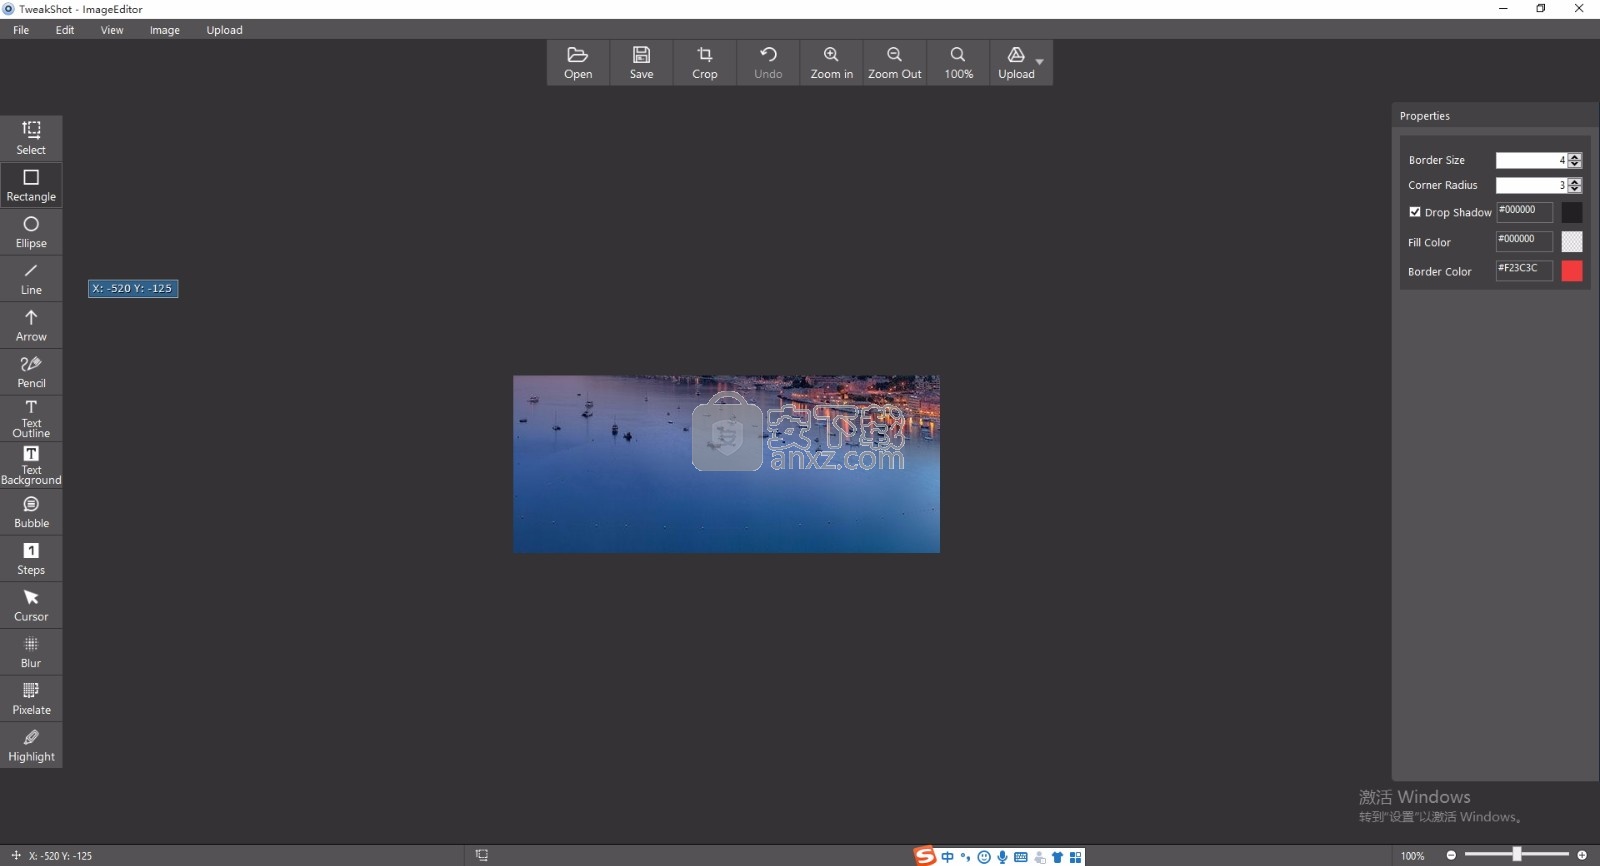This screenshot has height=866, width=1600.
Task: Toggle the Drop Shadow checkbox
Action: pyautogui.click(x=1415, y=212)
